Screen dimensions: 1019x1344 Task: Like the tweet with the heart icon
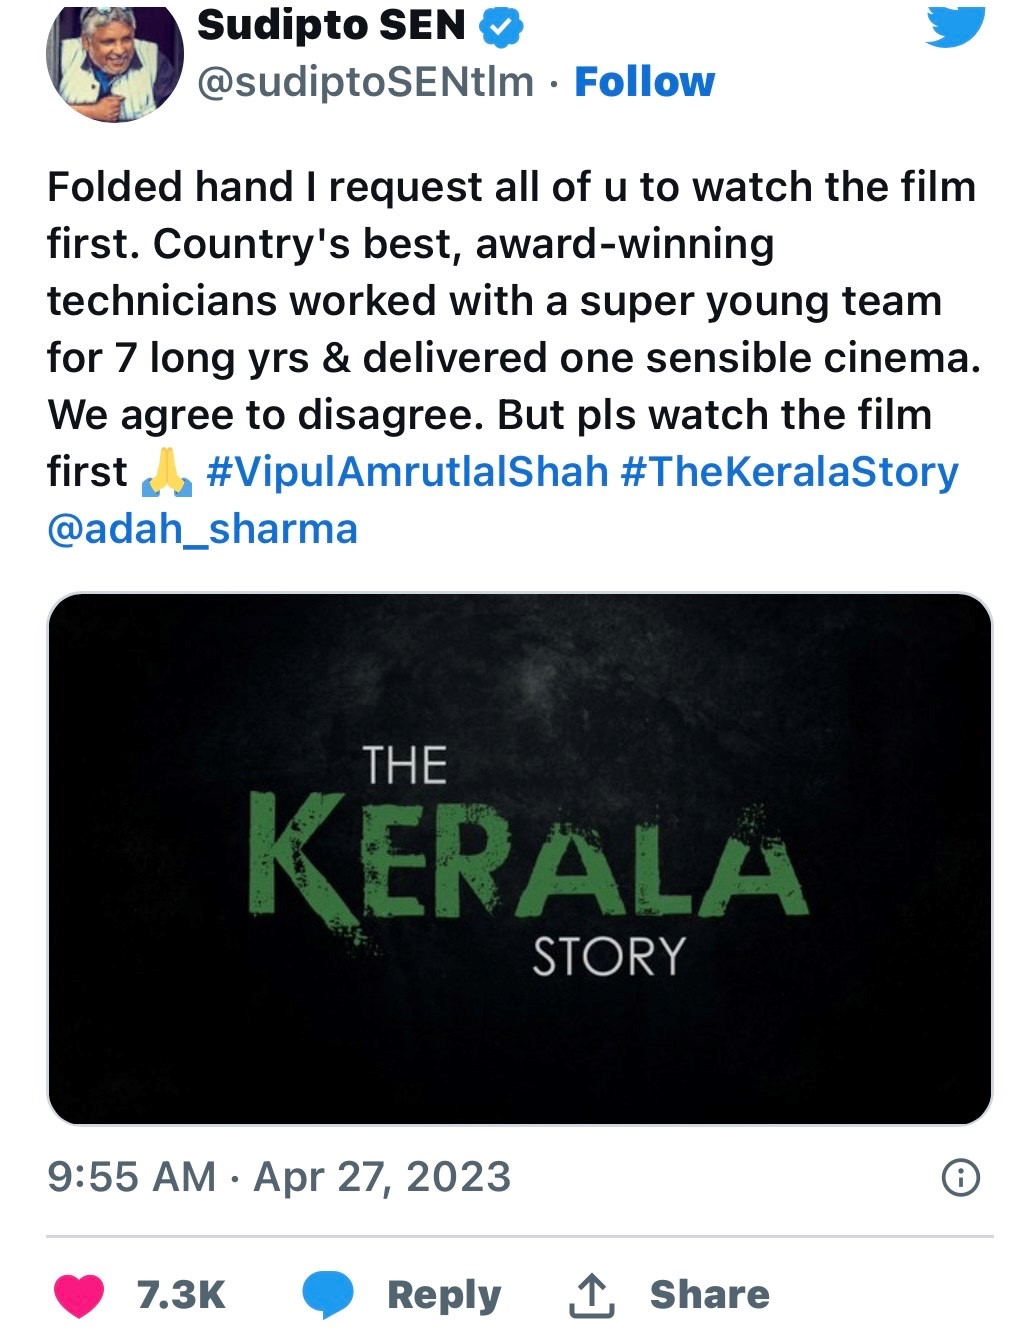[x=78, y=1295]
